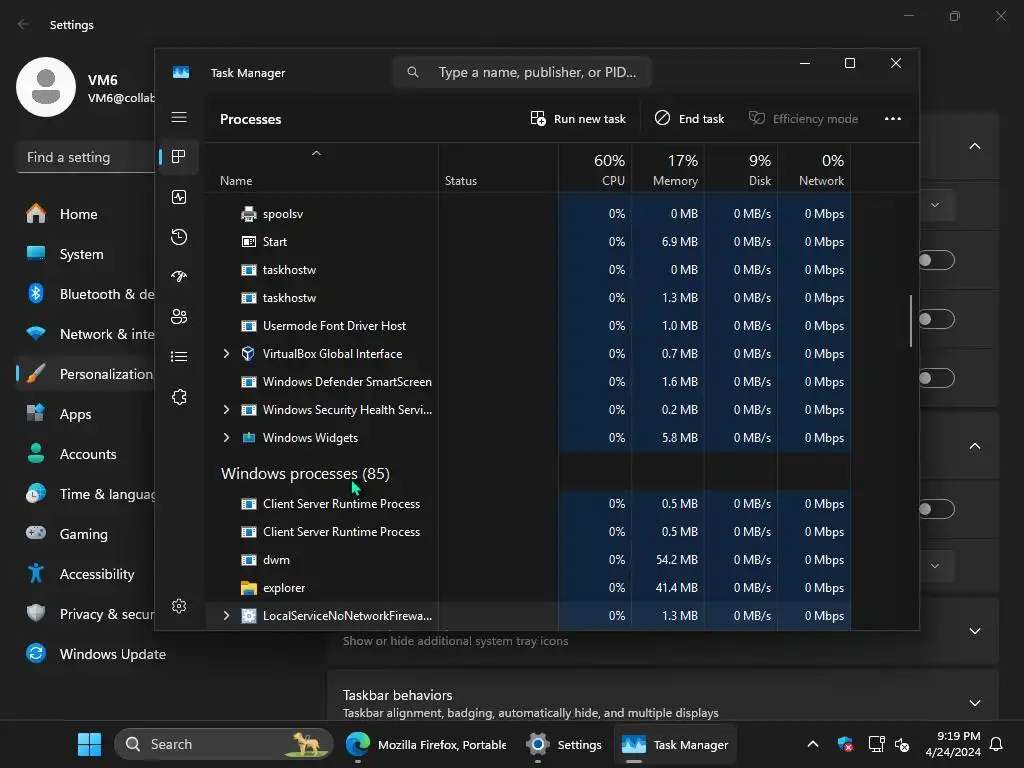Open Details page icon in Task Manager
The width and height of the screenshot is (1024, 768).
coord(179,357)
